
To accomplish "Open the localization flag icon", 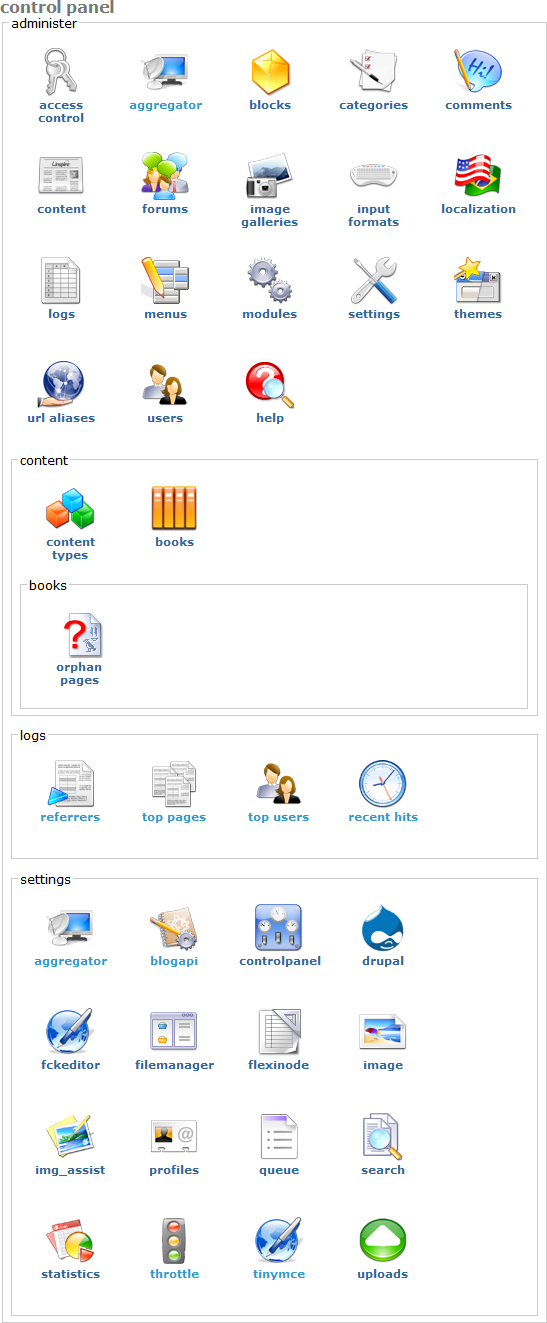I will click(x=478, y=176).
